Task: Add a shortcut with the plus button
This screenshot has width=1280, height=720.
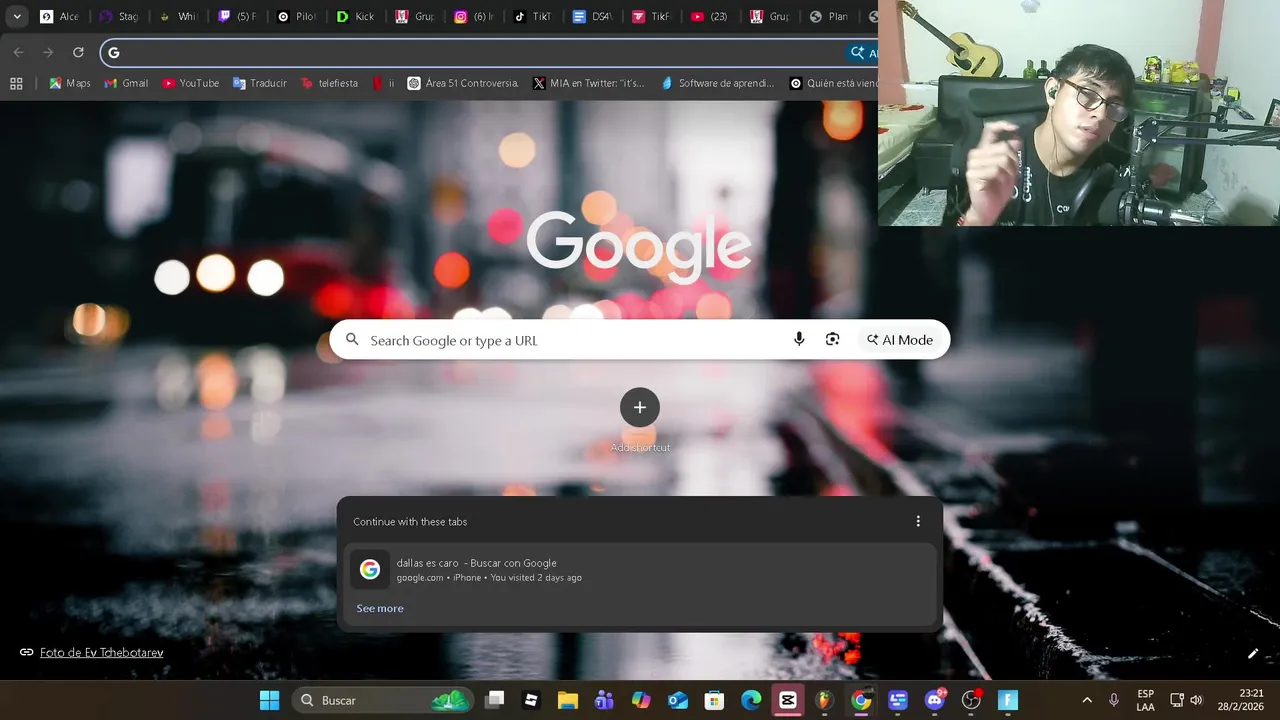Action: pos(640,407)
